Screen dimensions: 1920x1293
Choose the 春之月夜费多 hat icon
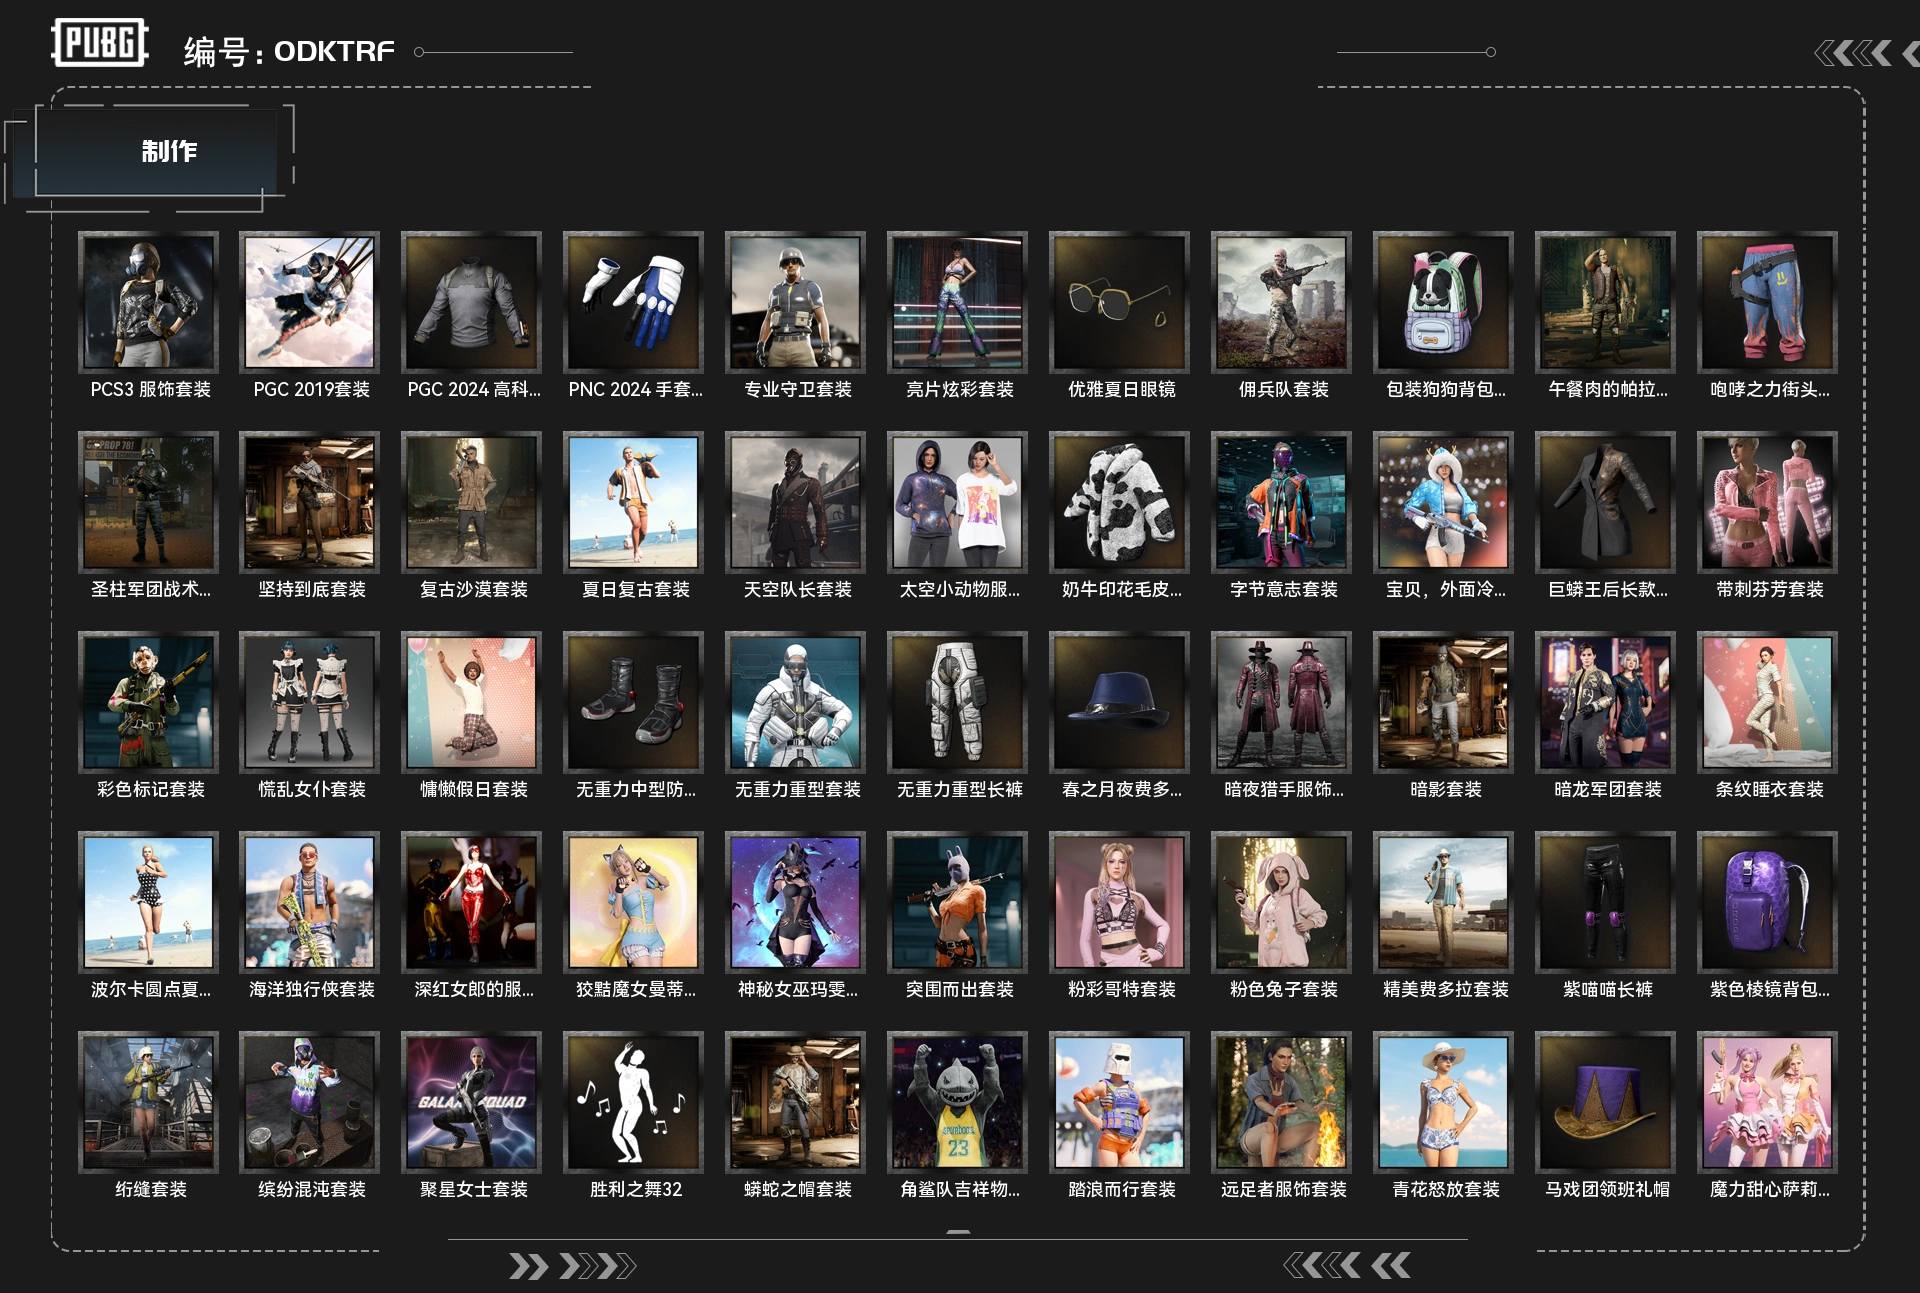[1120, 702]
